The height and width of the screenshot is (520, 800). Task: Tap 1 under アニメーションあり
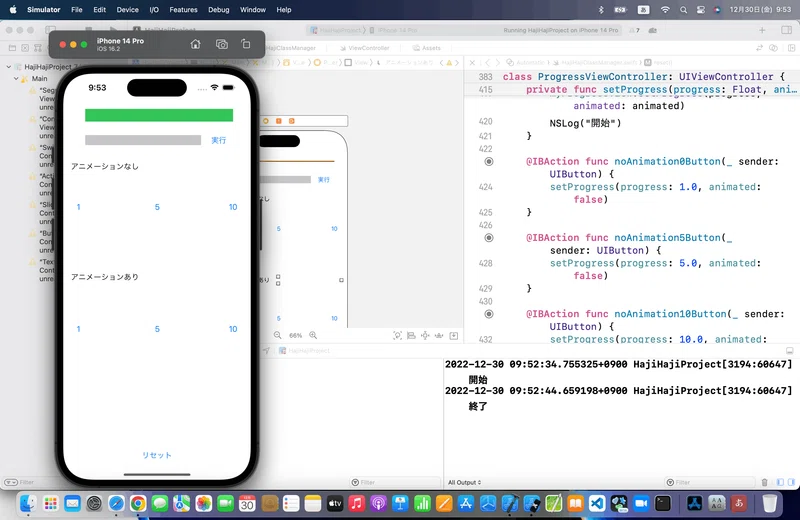point(79,329)
